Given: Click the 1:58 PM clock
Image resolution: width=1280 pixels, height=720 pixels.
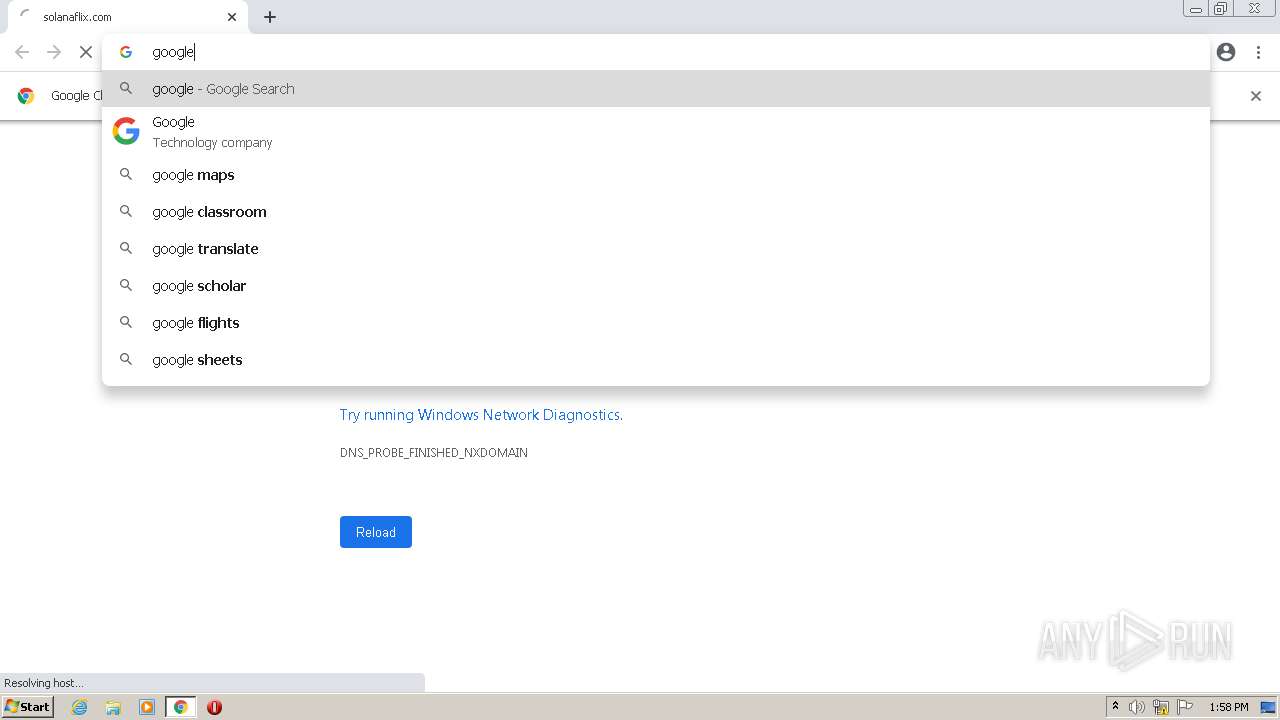Looking at the screenshot, I should tap(1229, 707).
